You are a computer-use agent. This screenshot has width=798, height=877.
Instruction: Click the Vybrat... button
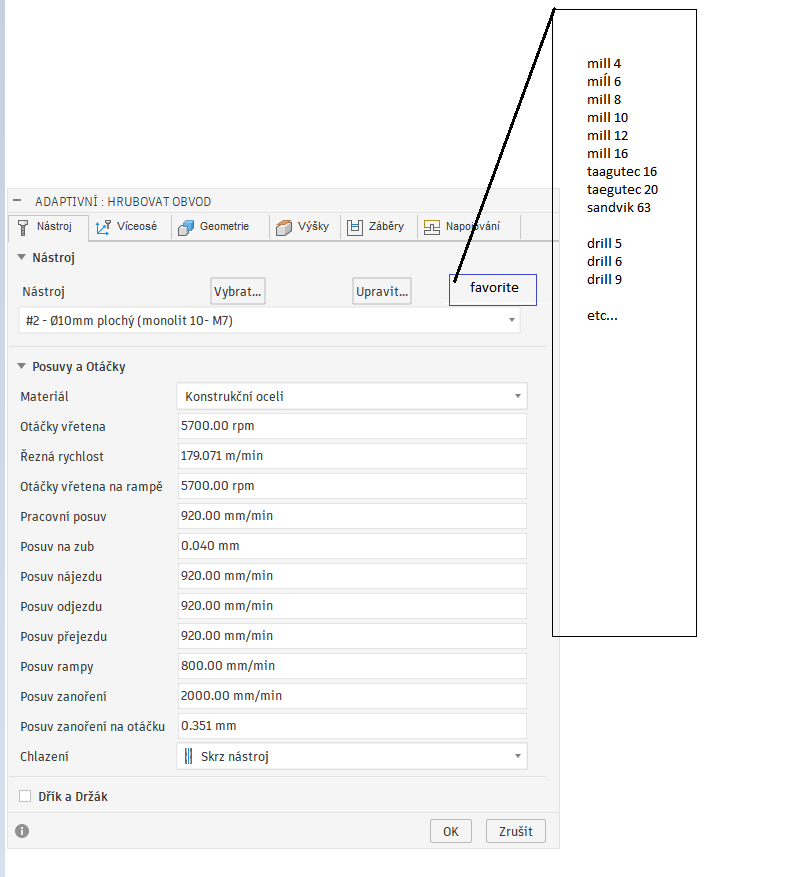238,291
